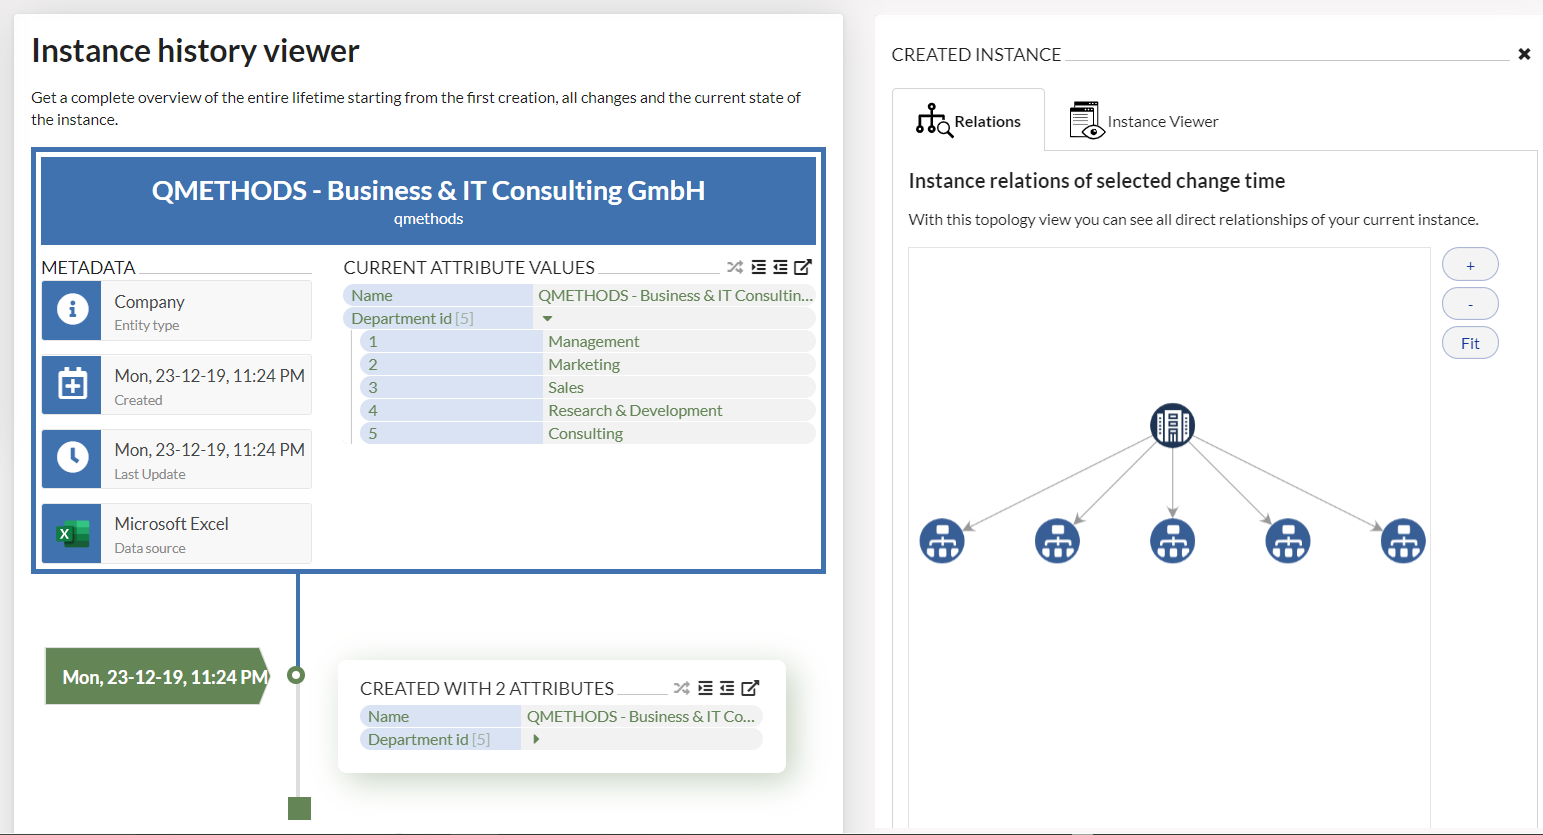Zoom out topology with the - button
This screenshot has width=1543, height=835.
tap(1470, 304)
